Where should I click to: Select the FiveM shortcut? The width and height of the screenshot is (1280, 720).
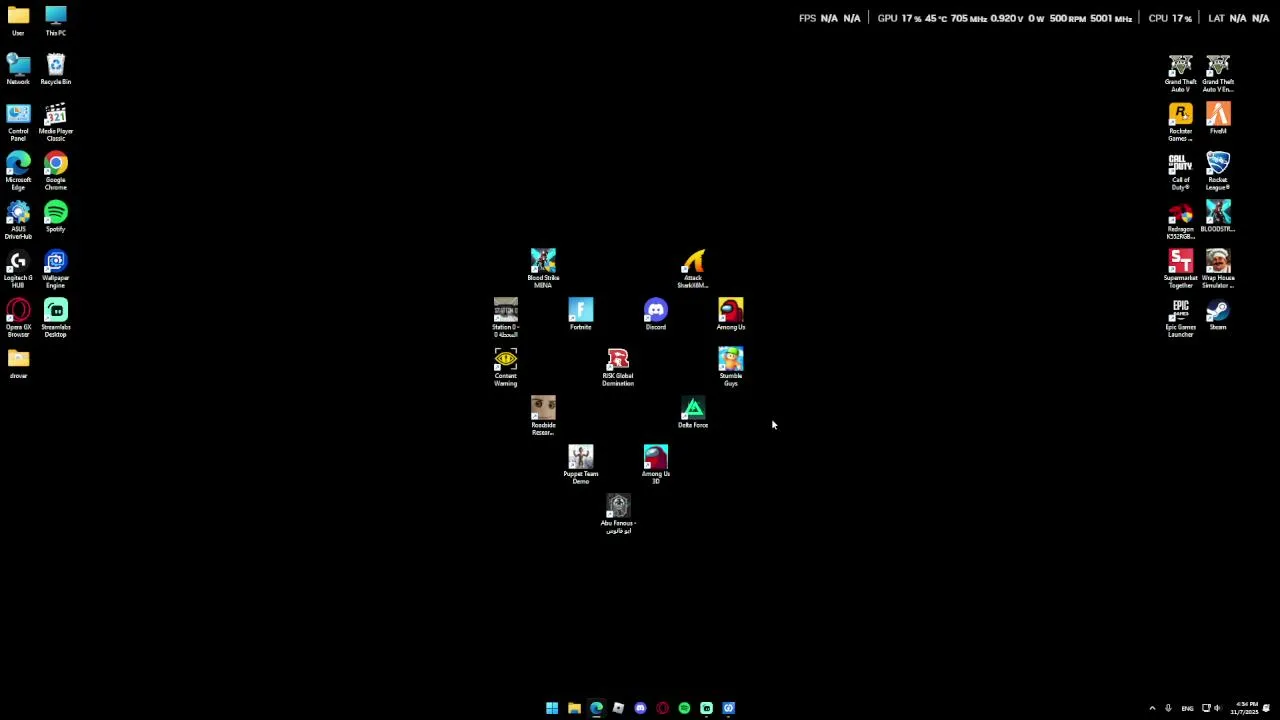pyautogui.click(x=1218, y=119)
